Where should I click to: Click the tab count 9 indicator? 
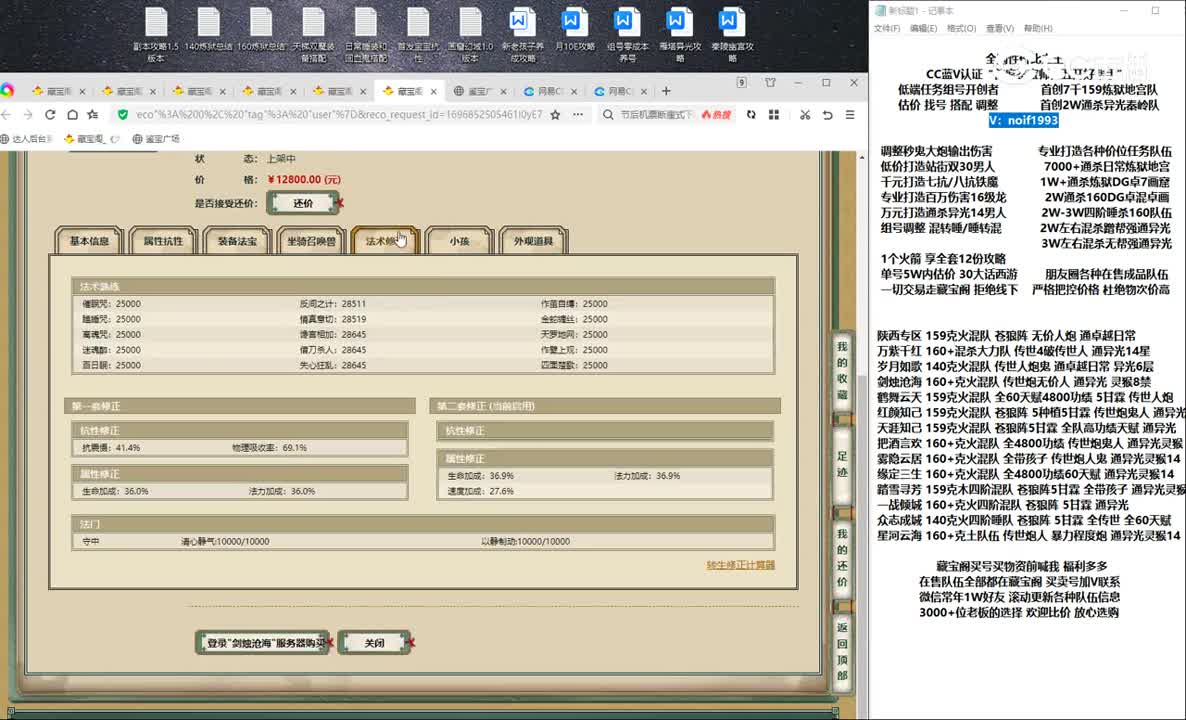(741, 82)
